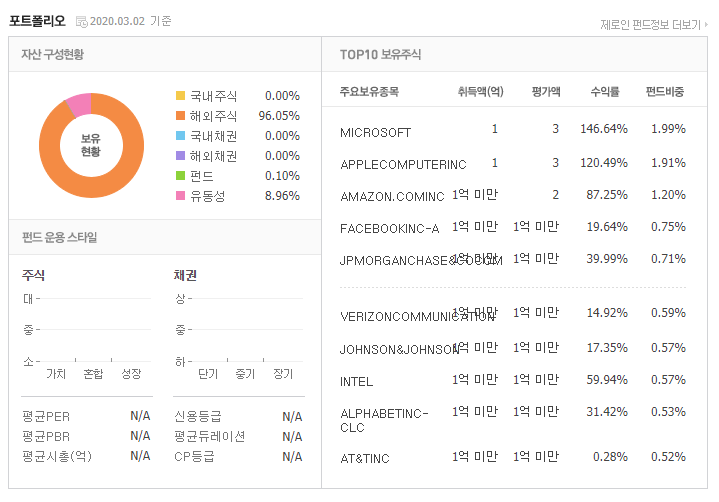Click the 평균PER label

point(46,417)
